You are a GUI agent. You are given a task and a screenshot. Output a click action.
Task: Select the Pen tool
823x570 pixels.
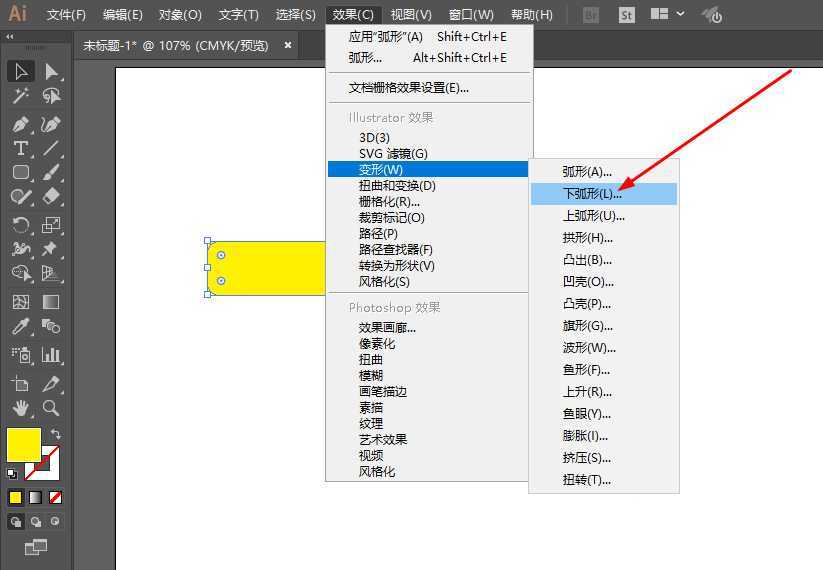21,124
